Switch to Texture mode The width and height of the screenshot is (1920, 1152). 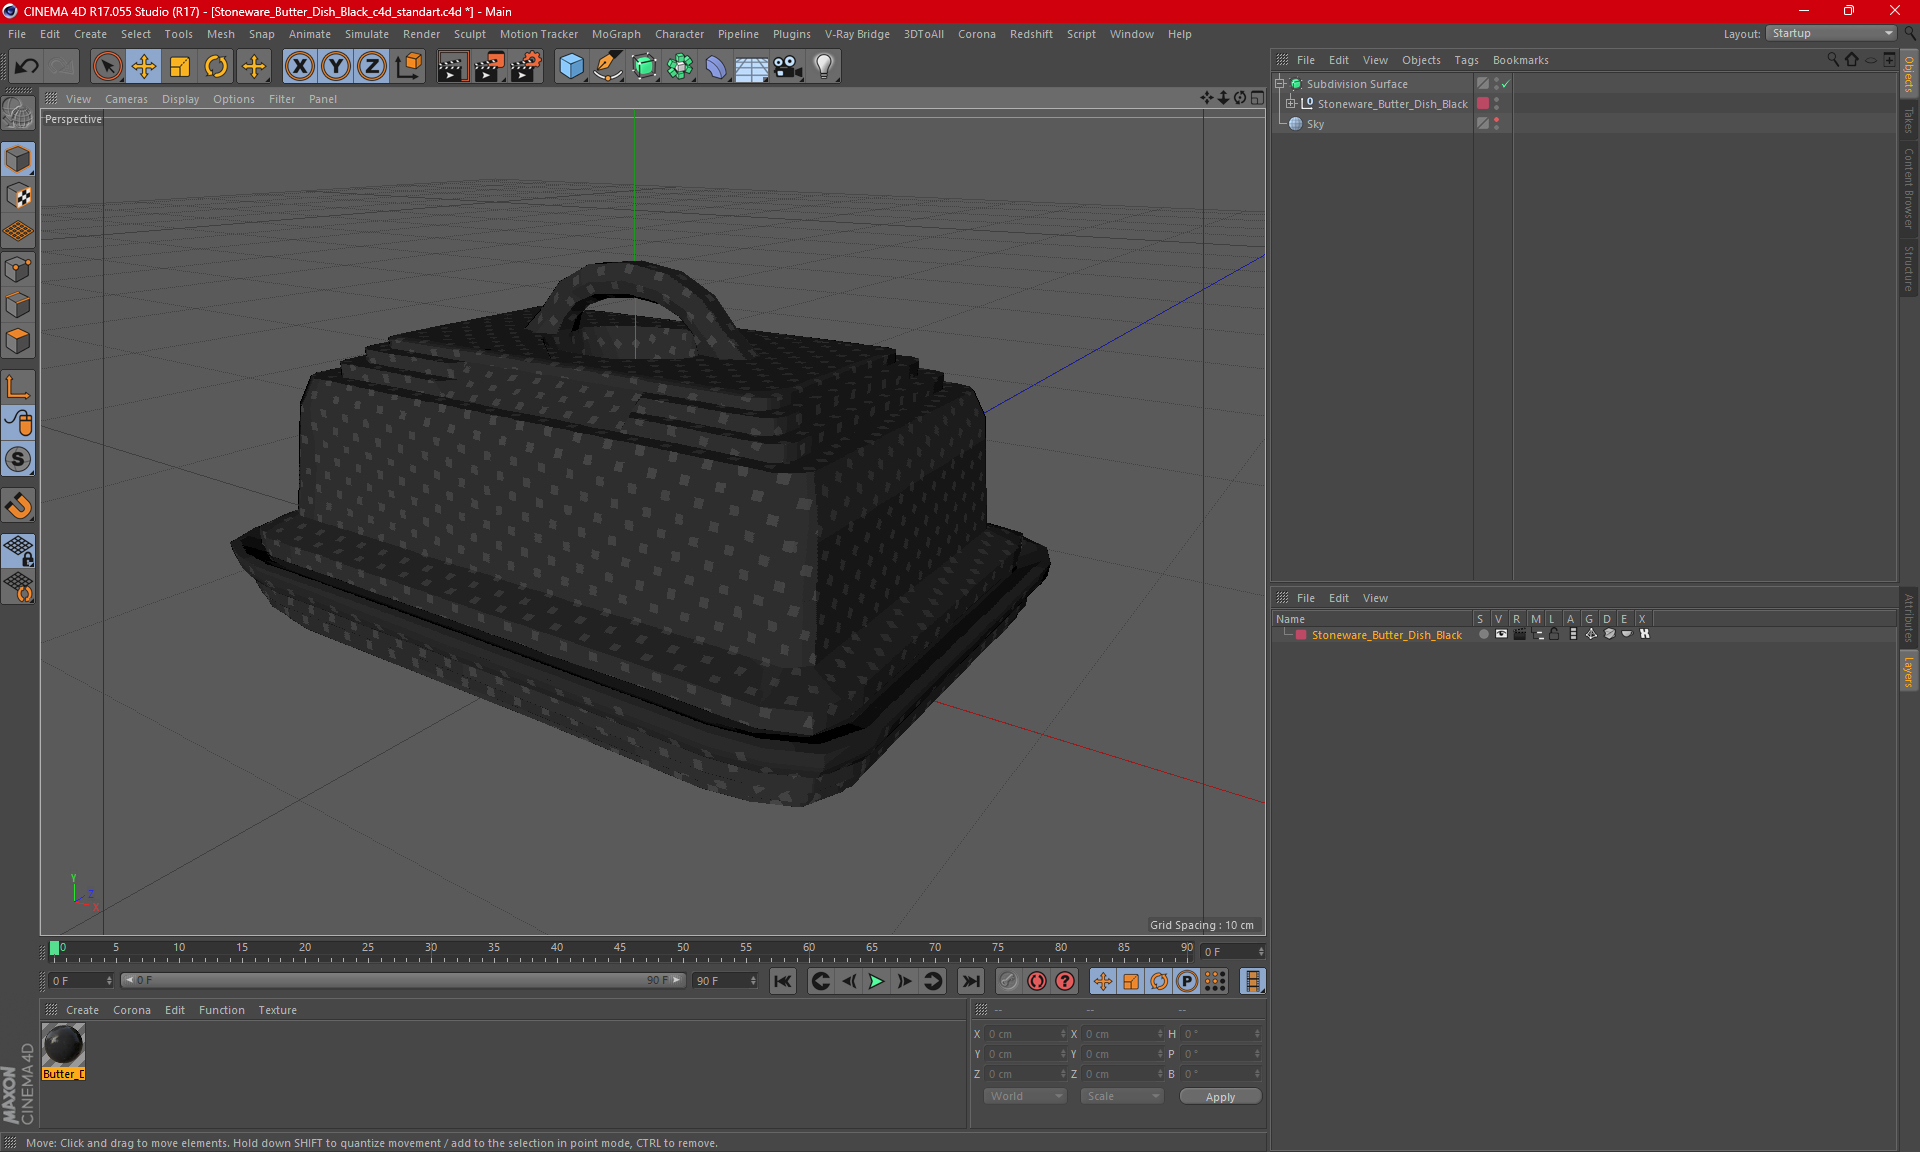(18, 196)
